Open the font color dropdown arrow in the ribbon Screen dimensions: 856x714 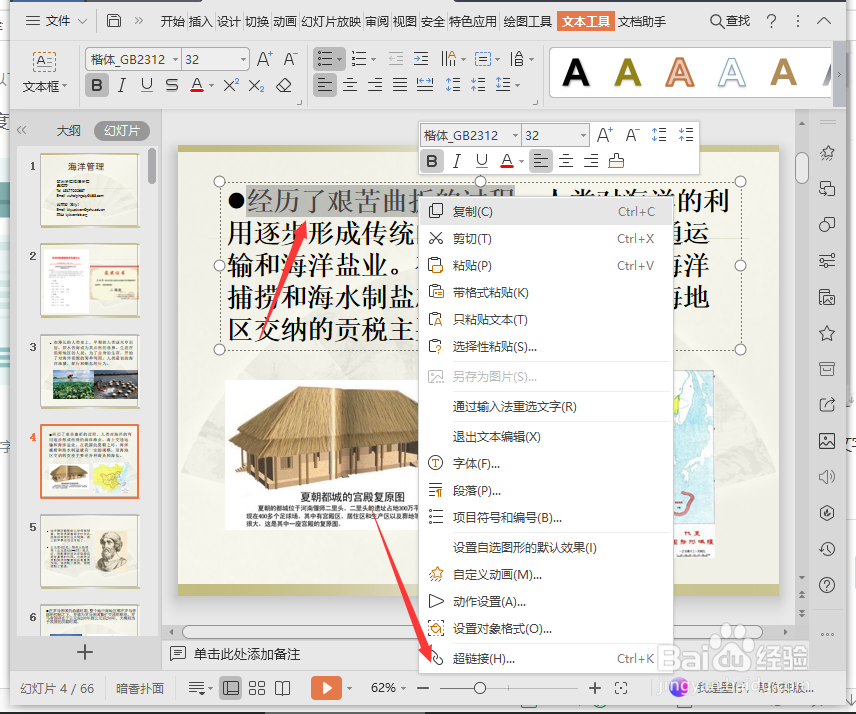[211, 86]
